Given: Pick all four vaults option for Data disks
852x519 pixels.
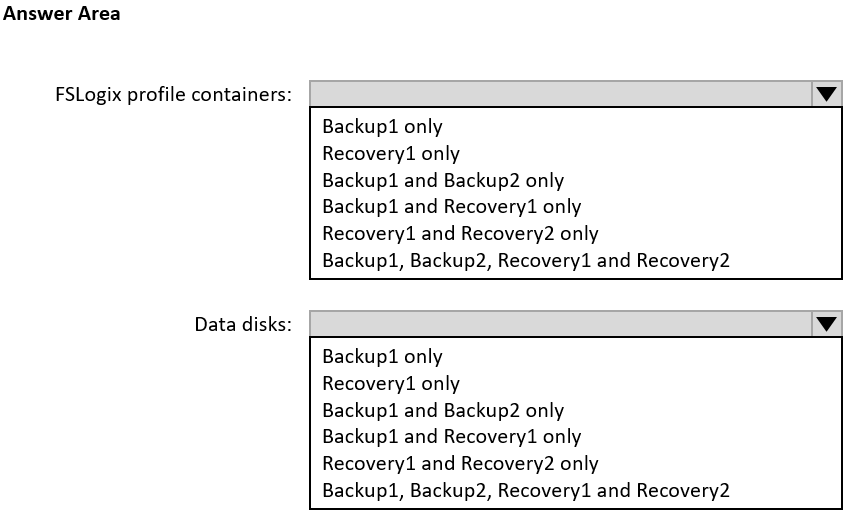Looking at the screenshot, I should pos(526,491).
